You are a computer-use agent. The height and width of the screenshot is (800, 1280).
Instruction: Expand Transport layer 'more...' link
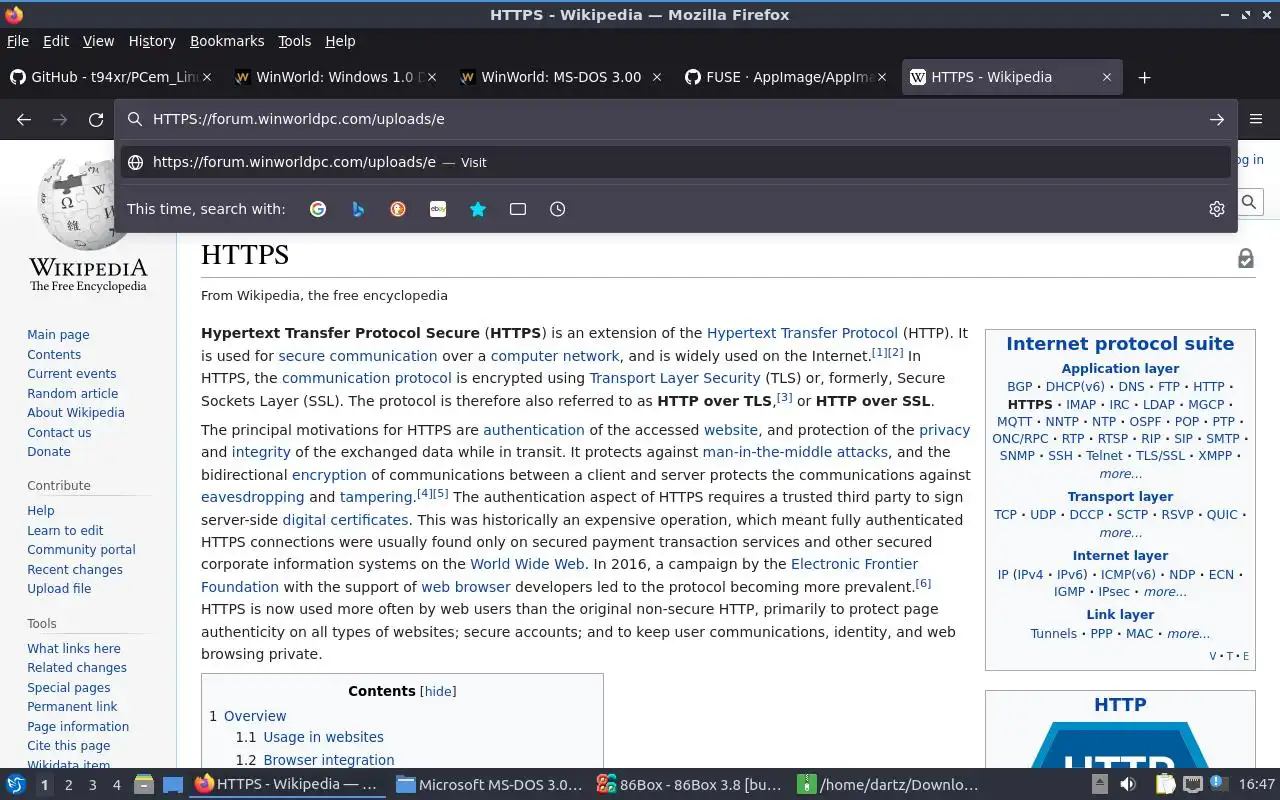pos(1120,533)
